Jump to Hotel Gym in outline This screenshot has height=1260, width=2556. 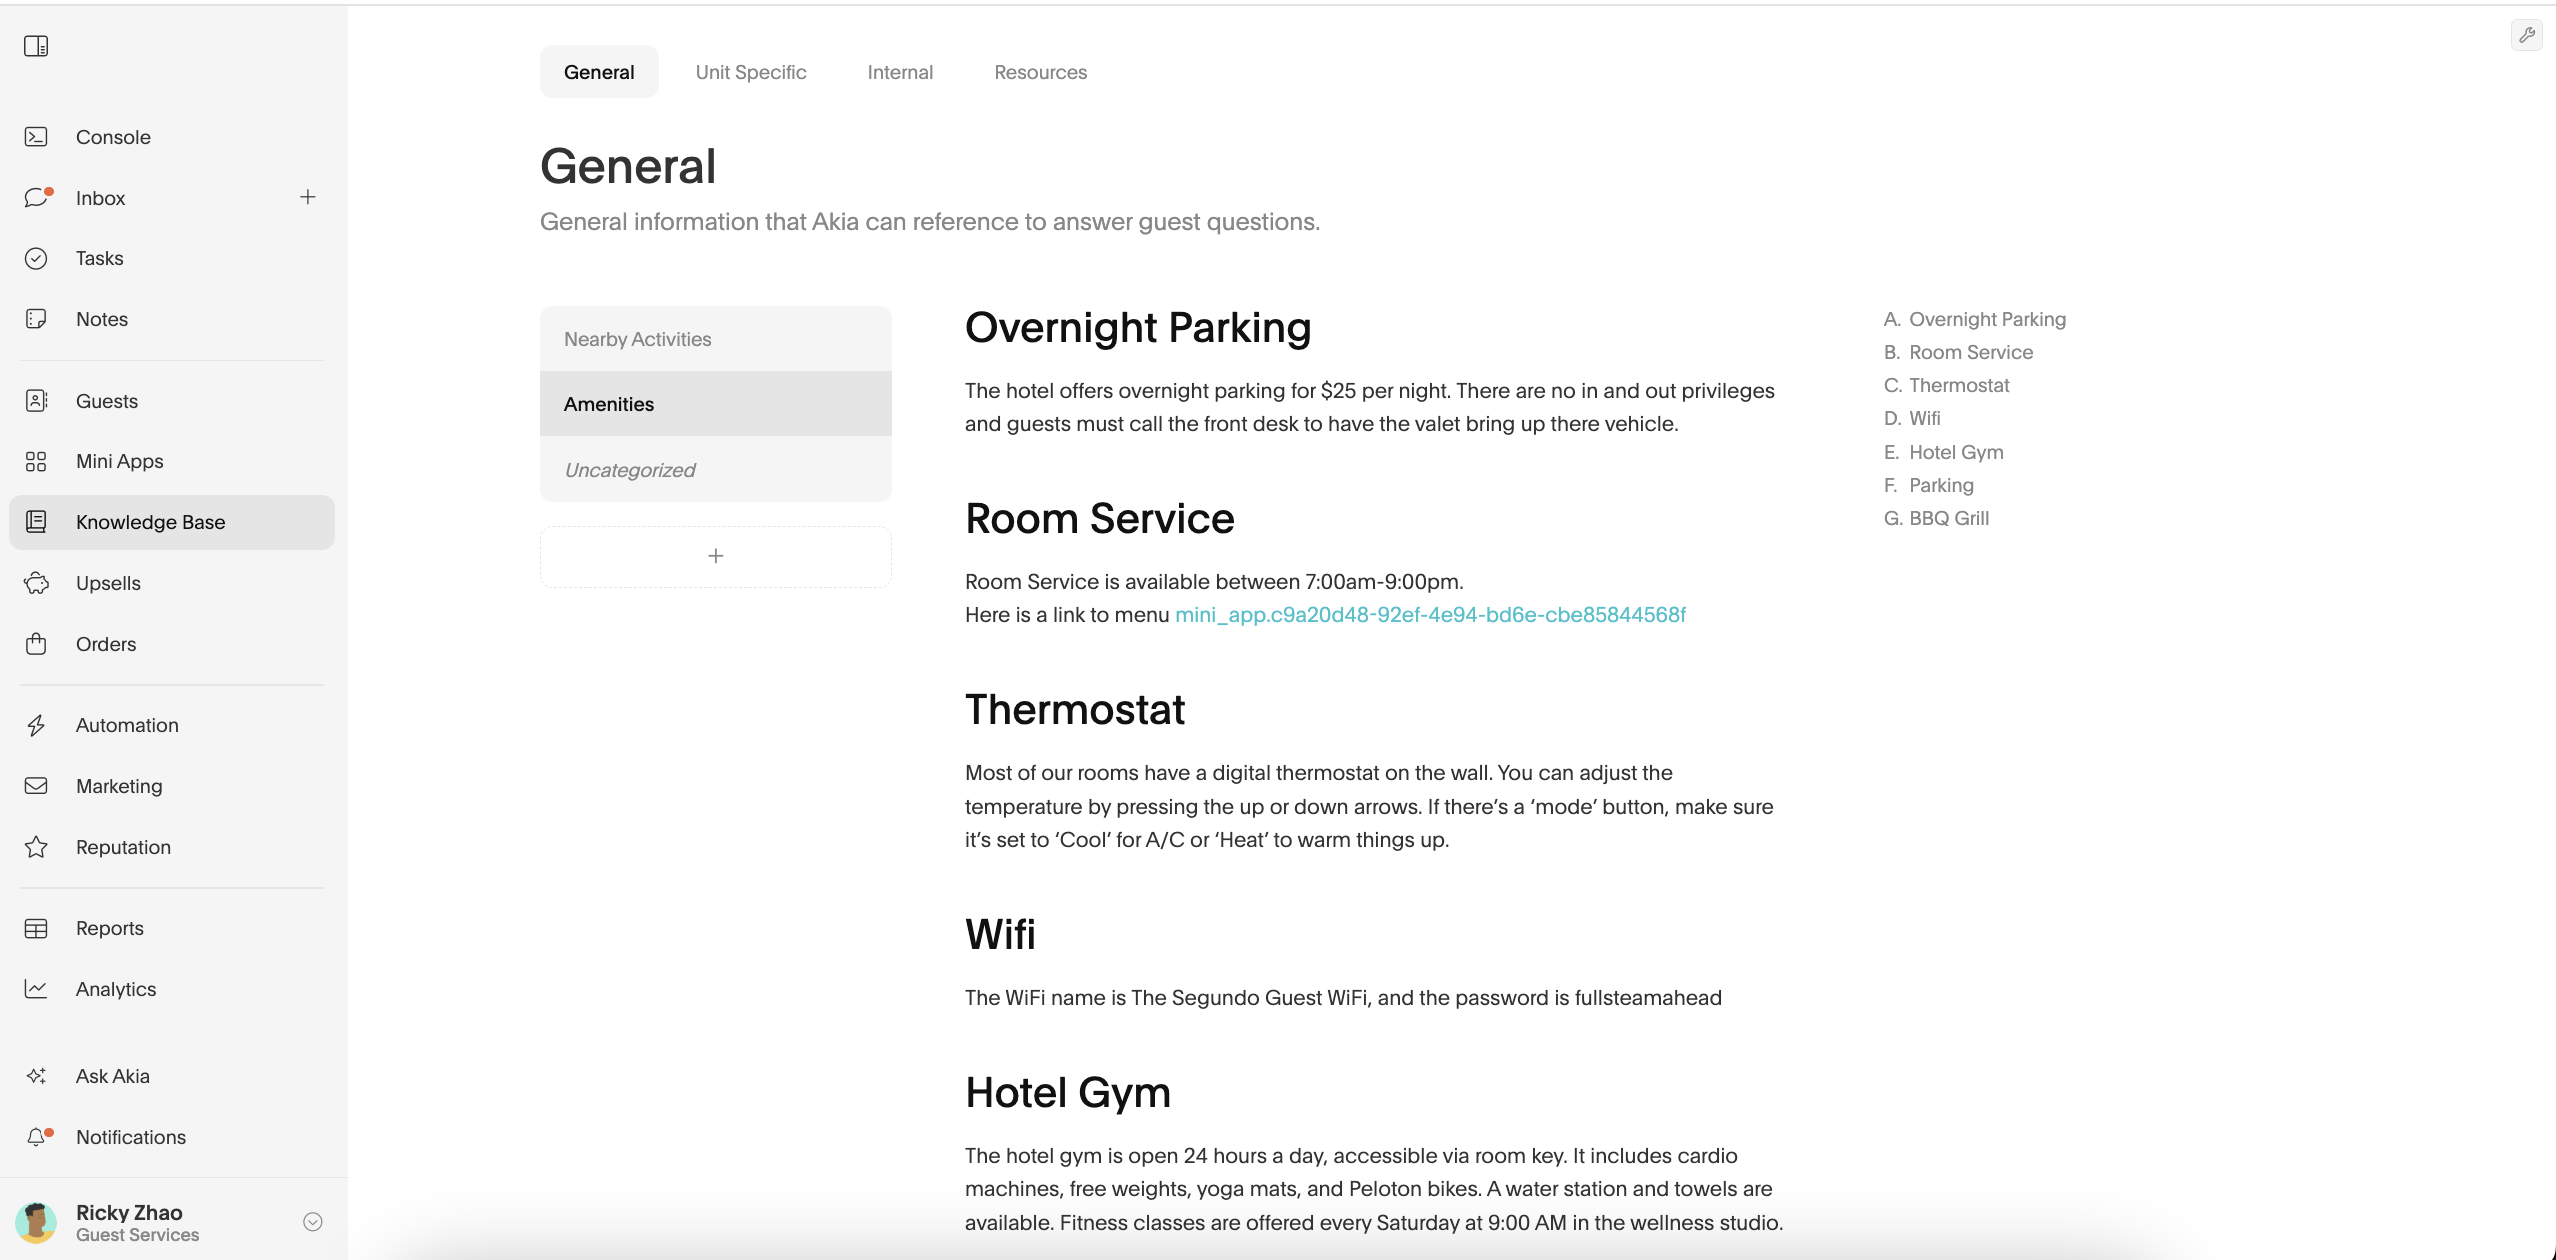tap(1955, 452)
